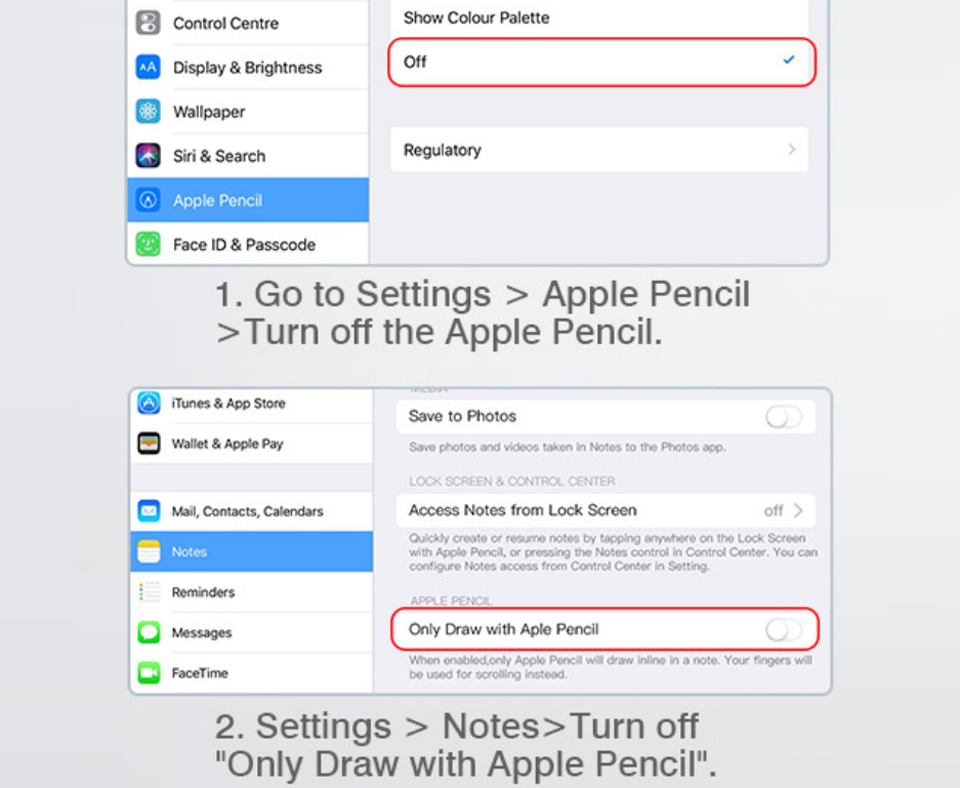Tap the Wallet & Apple Pay icon
The width and height of the screenshot is (960, 788).
click(149, 443)
